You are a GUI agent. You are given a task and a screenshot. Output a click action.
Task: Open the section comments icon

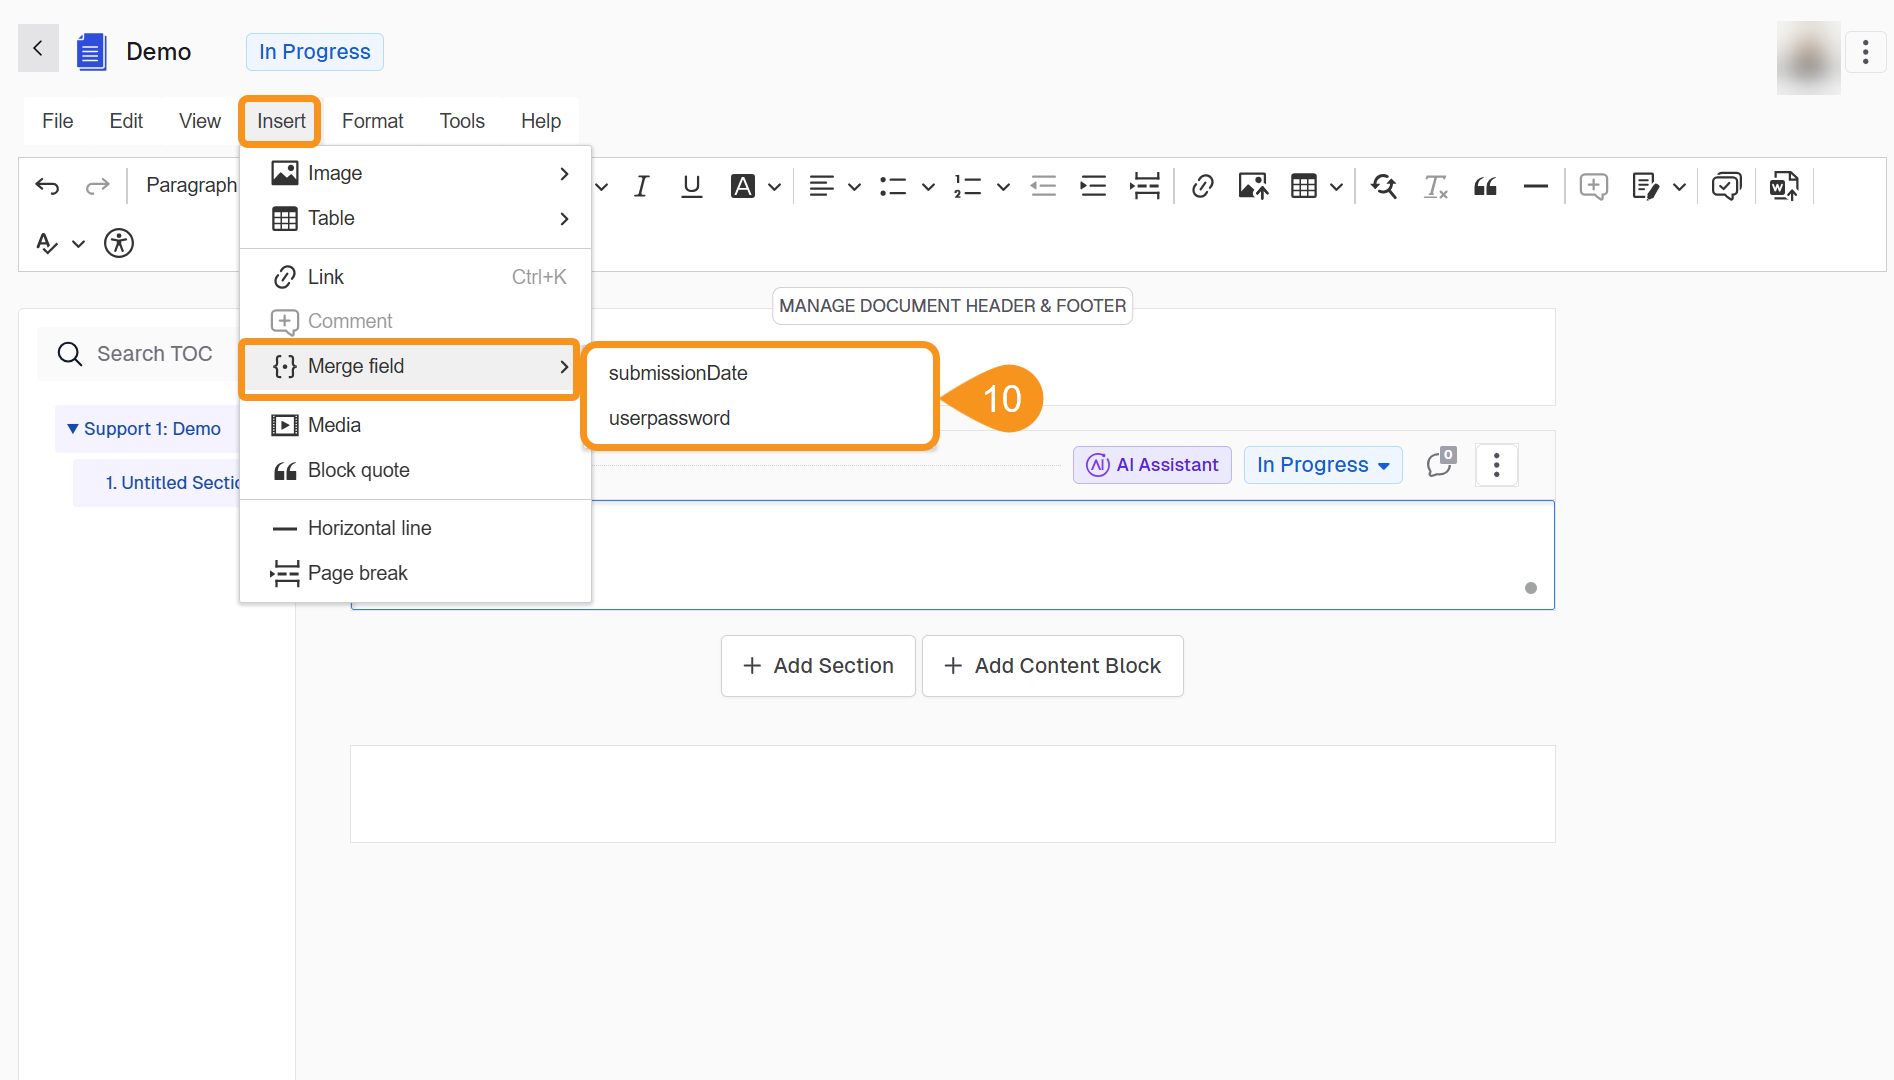pyautogui.click(x=1440, y=464)
